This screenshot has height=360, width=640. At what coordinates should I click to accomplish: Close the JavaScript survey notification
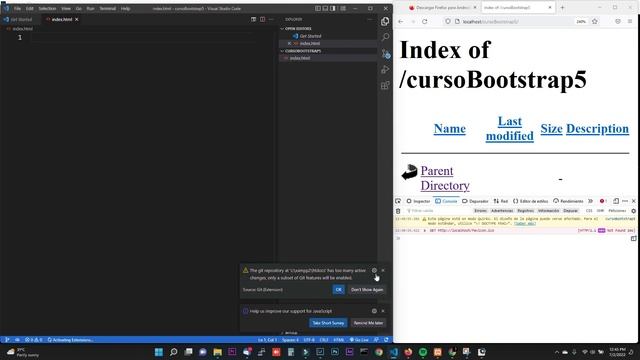(x=383, y=311)
